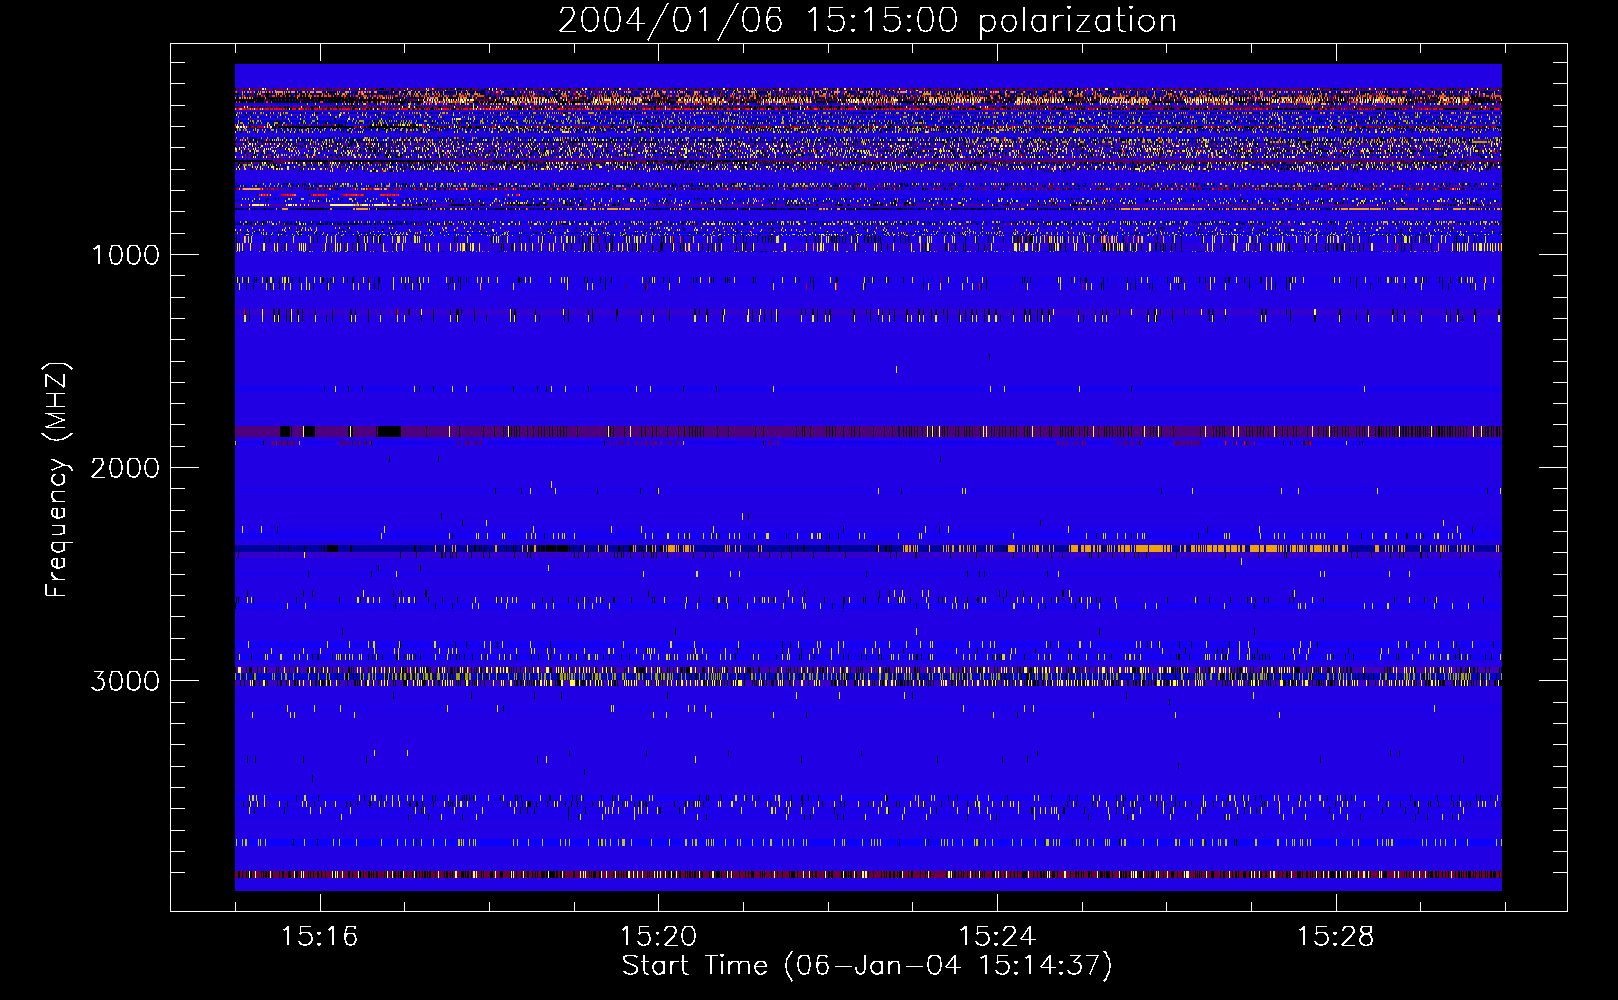Click the 2000 frequency tick label
The image size is (1618, 1000).
point(125,468)
